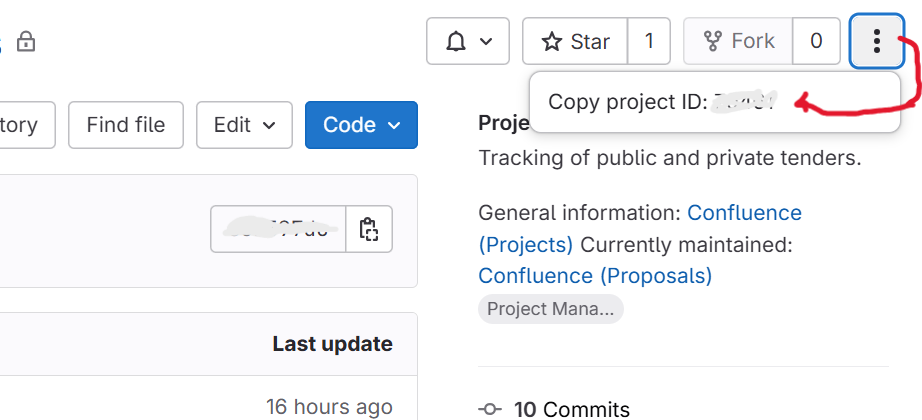Click the Tracking of public tenders description
The image size is (922, 420).
[x=670, y=158]
